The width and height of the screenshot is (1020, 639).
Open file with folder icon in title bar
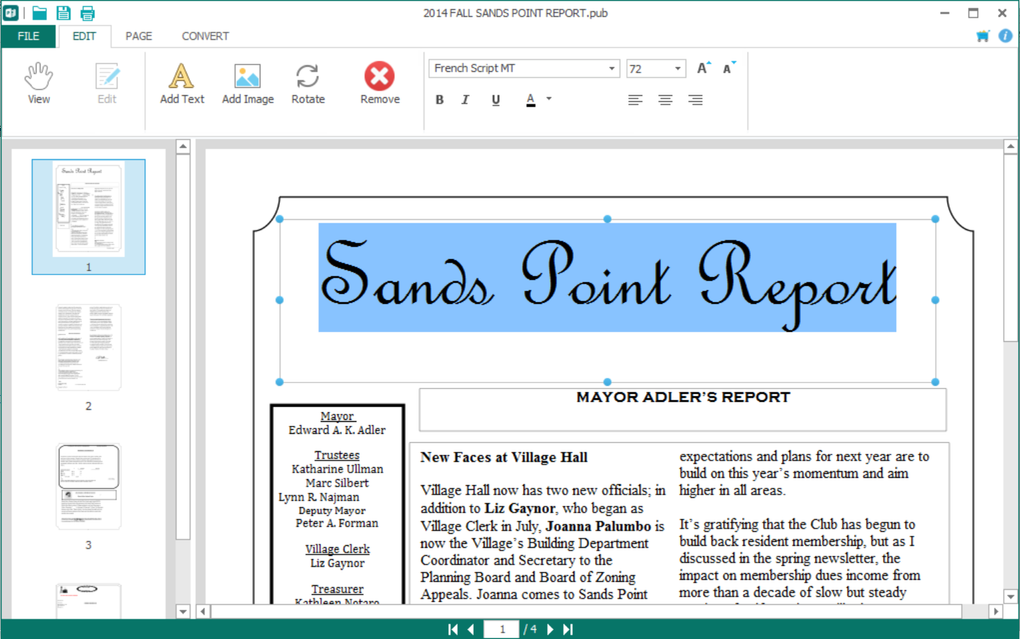40,12
